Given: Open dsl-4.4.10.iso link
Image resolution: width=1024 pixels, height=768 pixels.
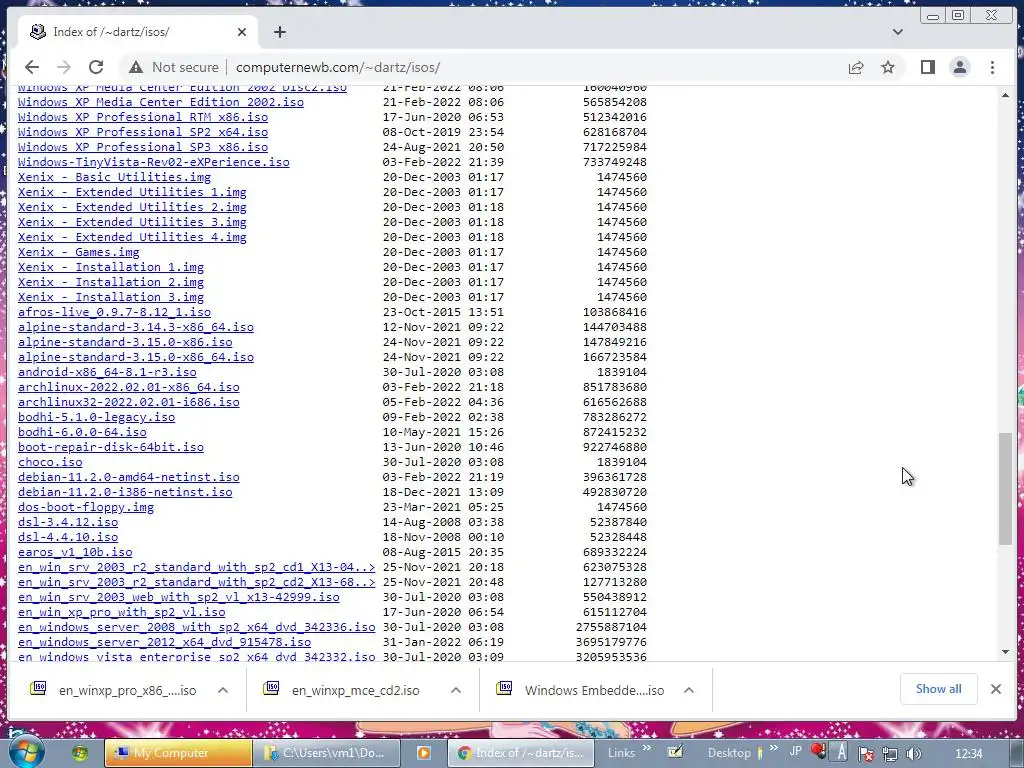Looking at the screenshot, I should pos(68,537).
